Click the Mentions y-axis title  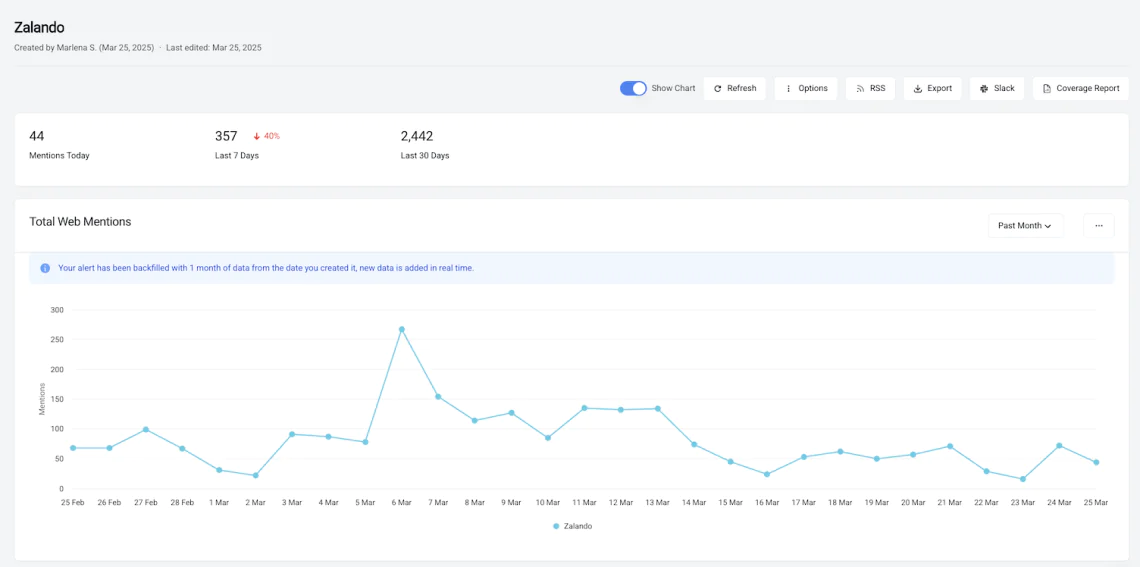(x=41, y=400)
